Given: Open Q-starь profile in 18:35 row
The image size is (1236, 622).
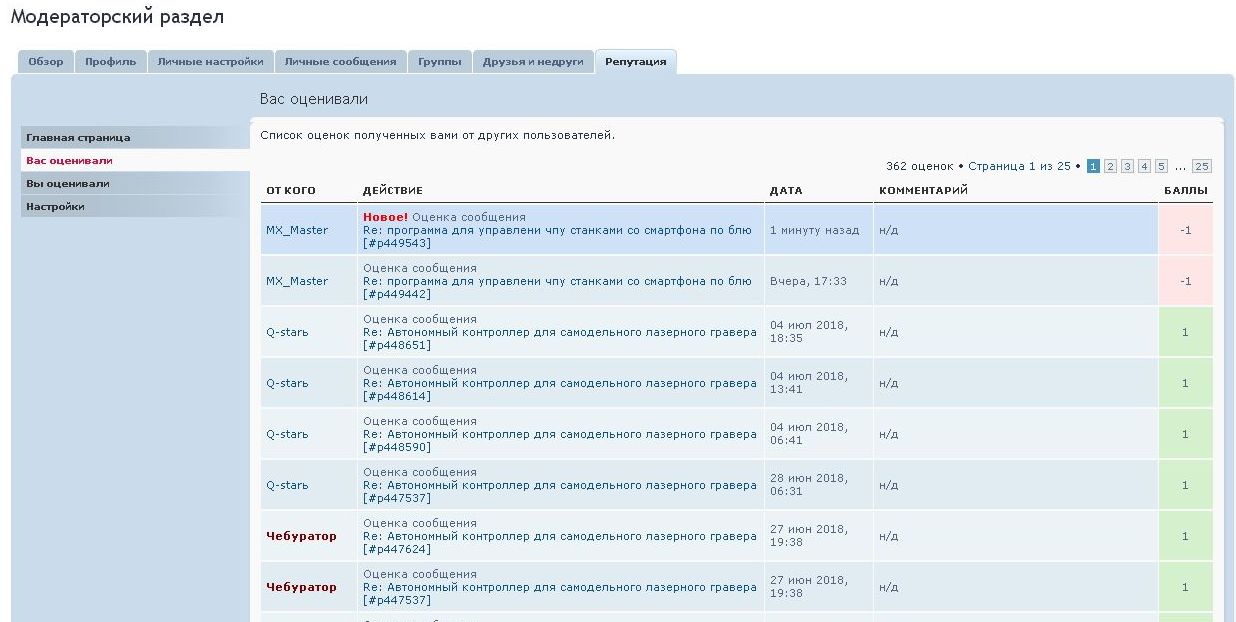Looking at the screenshot, I should [x=287, y=332].
